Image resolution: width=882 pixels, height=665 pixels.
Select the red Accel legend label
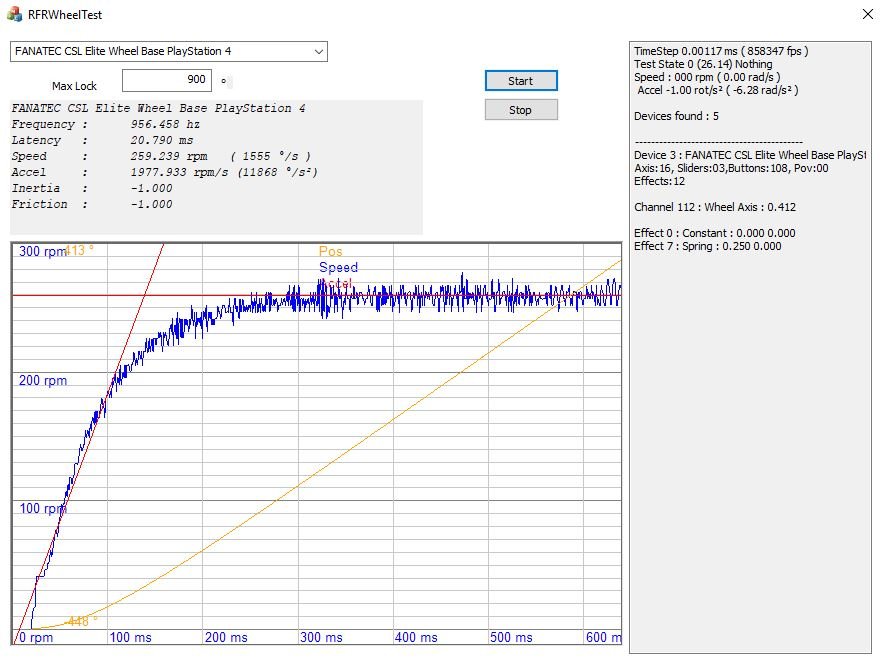tap(335, 284)
